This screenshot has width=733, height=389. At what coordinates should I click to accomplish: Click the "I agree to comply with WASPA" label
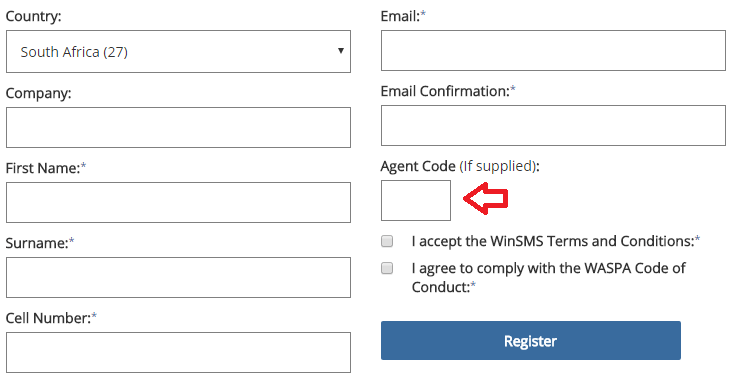click(548, 277)
